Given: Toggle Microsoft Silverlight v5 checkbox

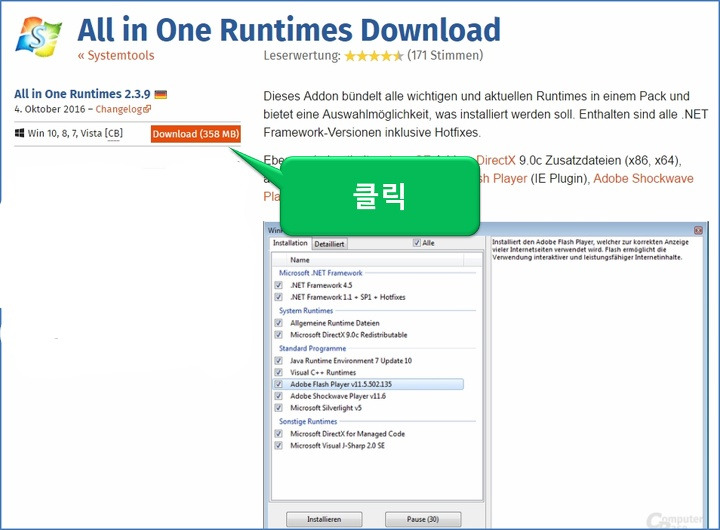Looking at the screenshot, I should (278, 408).
